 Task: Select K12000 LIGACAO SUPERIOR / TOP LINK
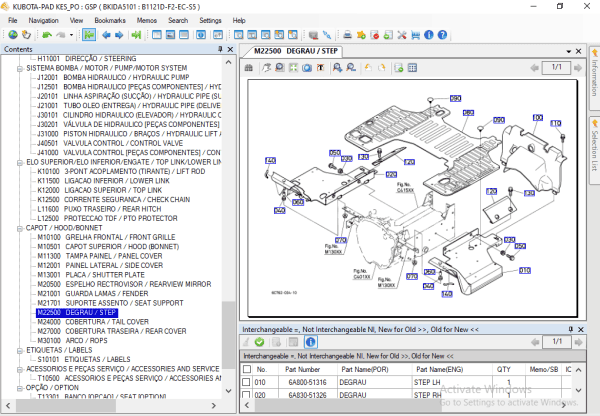[99, 190]
